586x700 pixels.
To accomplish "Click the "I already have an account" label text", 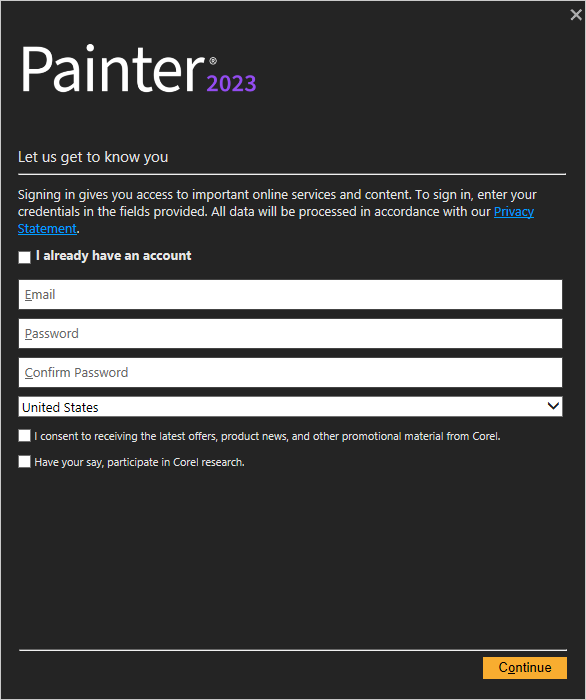I will click(113, 255).
